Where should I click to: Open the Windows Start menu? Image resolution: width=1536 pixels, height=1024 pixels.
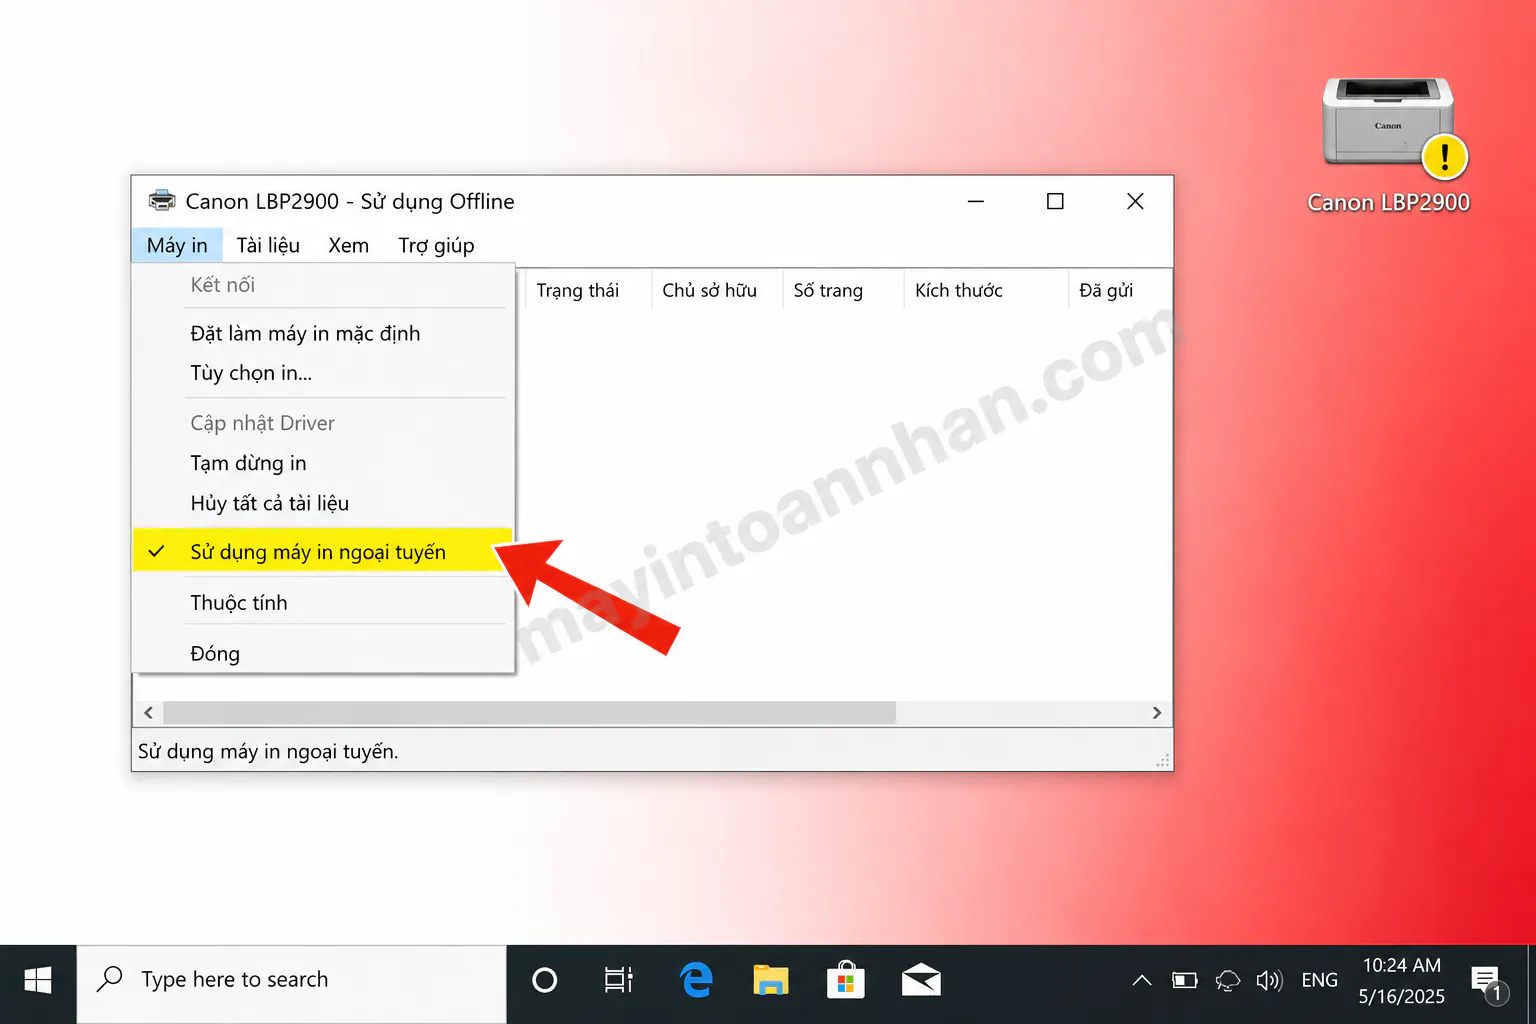coord(38,980)
